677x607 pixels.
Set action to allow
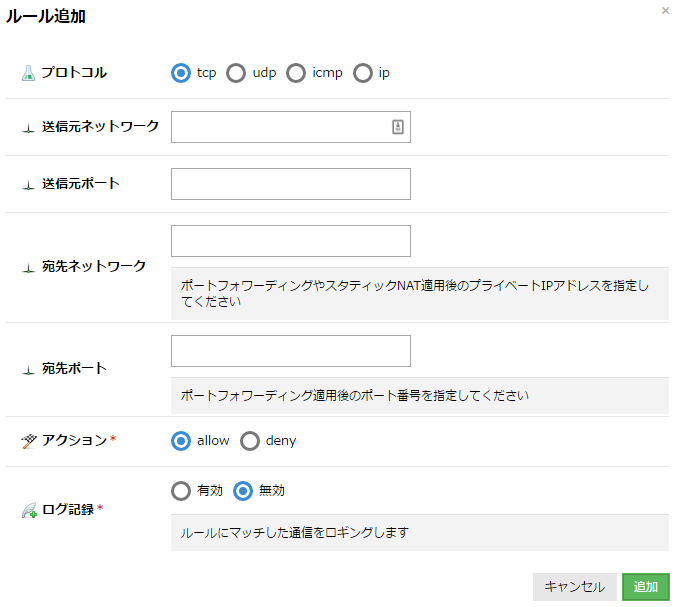[x=181, y=441]
